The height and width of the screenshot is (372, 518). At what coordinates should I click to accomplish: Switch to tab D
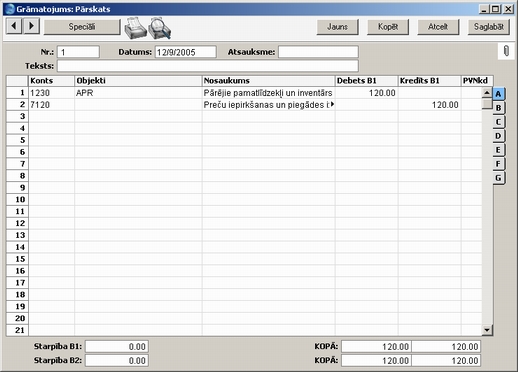coord(499,136)
